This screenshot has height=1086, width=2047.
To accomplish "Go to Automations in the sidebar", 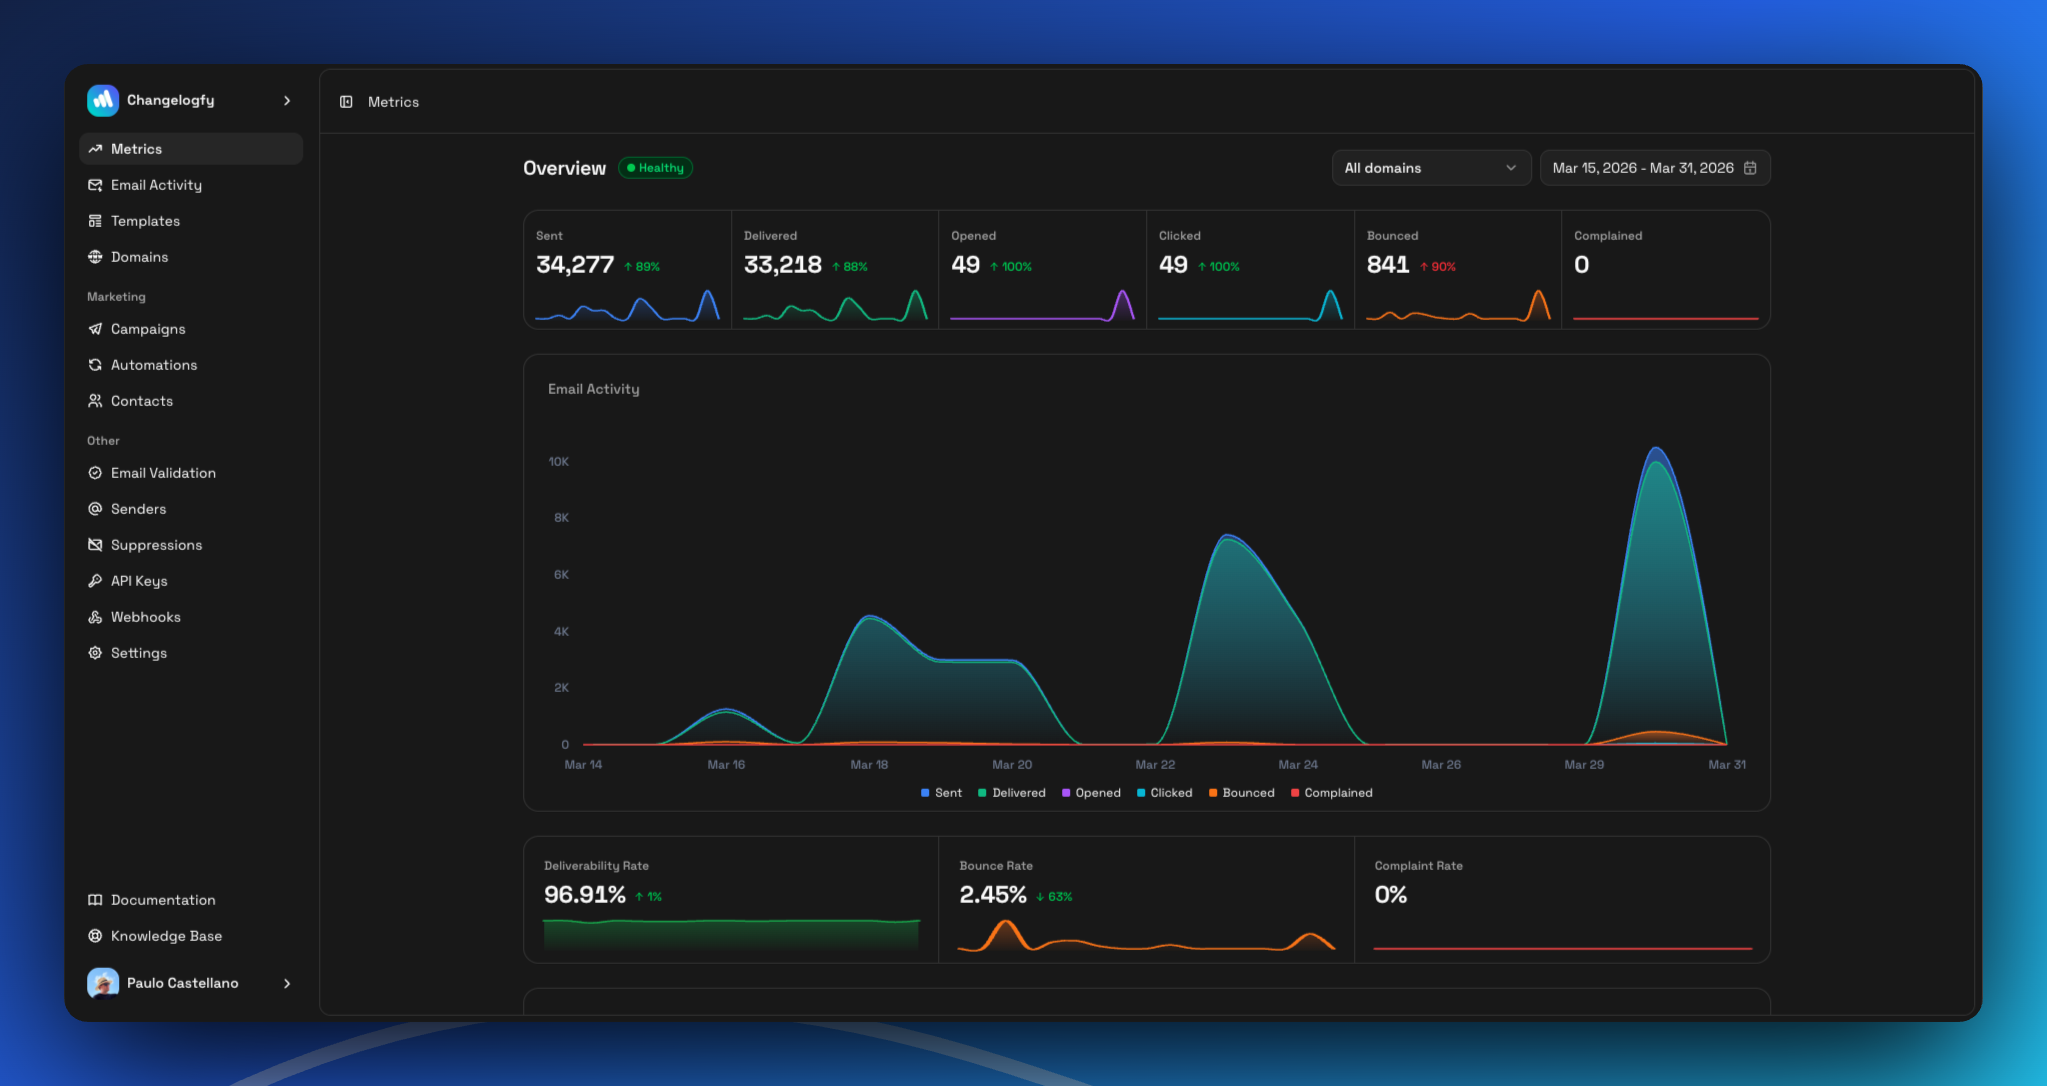I will click(154, 365).
